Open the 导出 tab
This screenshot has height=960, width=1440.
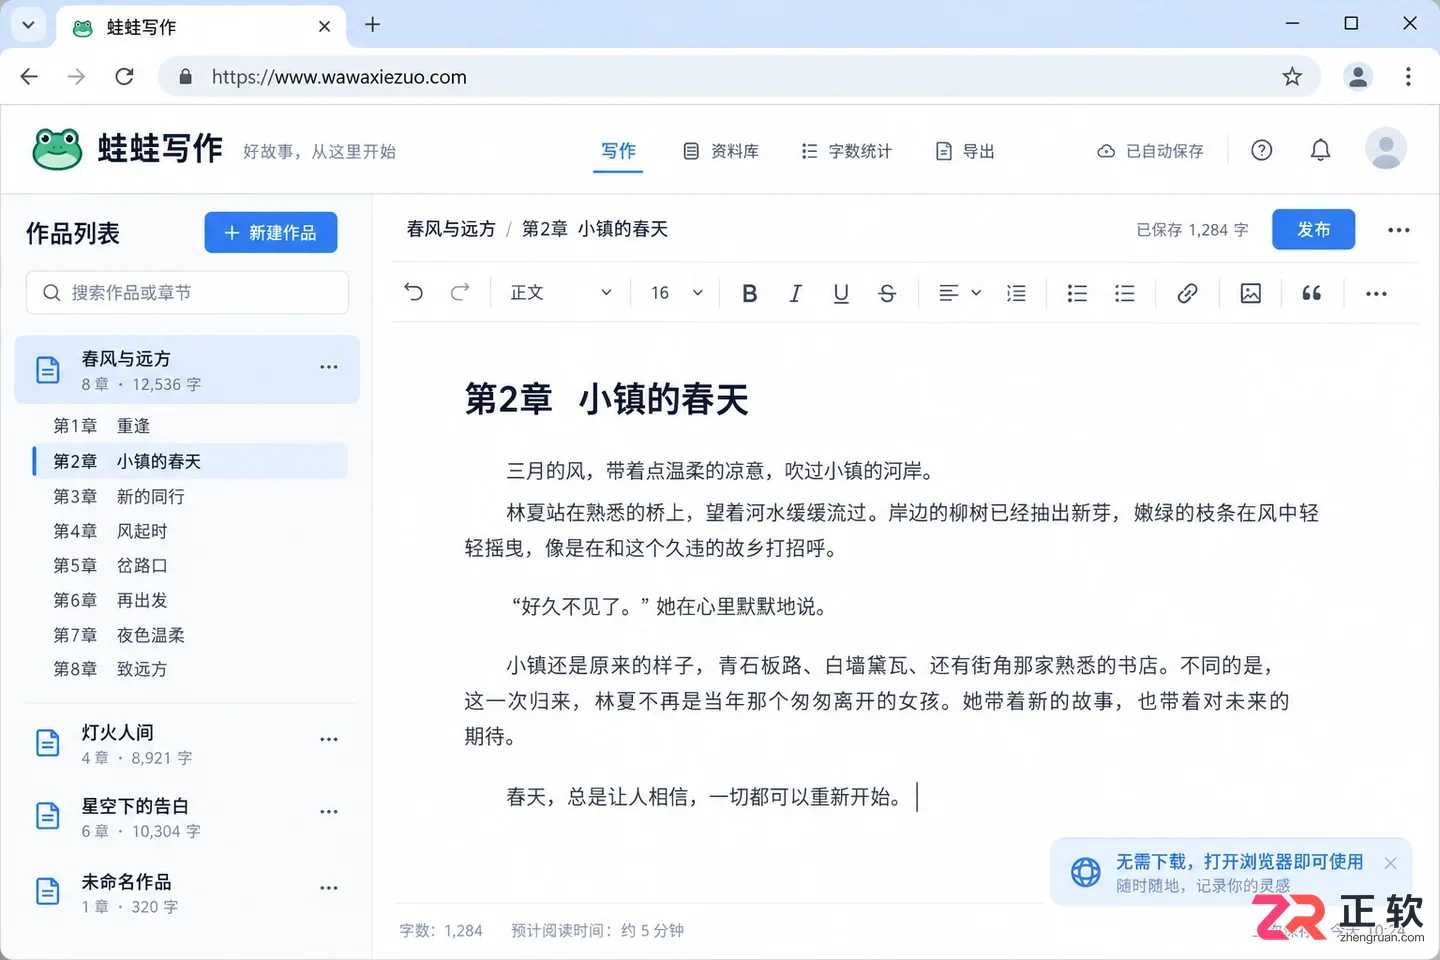click(965, 151)
